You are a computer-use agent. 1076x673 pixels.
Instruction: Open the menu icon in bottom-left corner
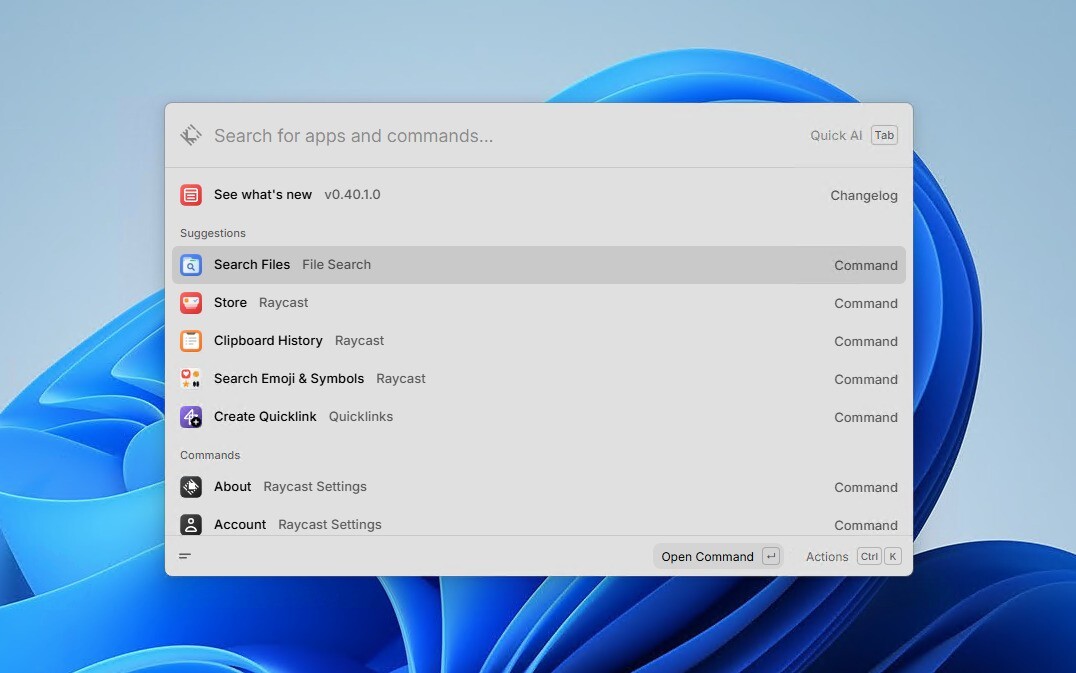pyautogui.click(x=185, y=556)
